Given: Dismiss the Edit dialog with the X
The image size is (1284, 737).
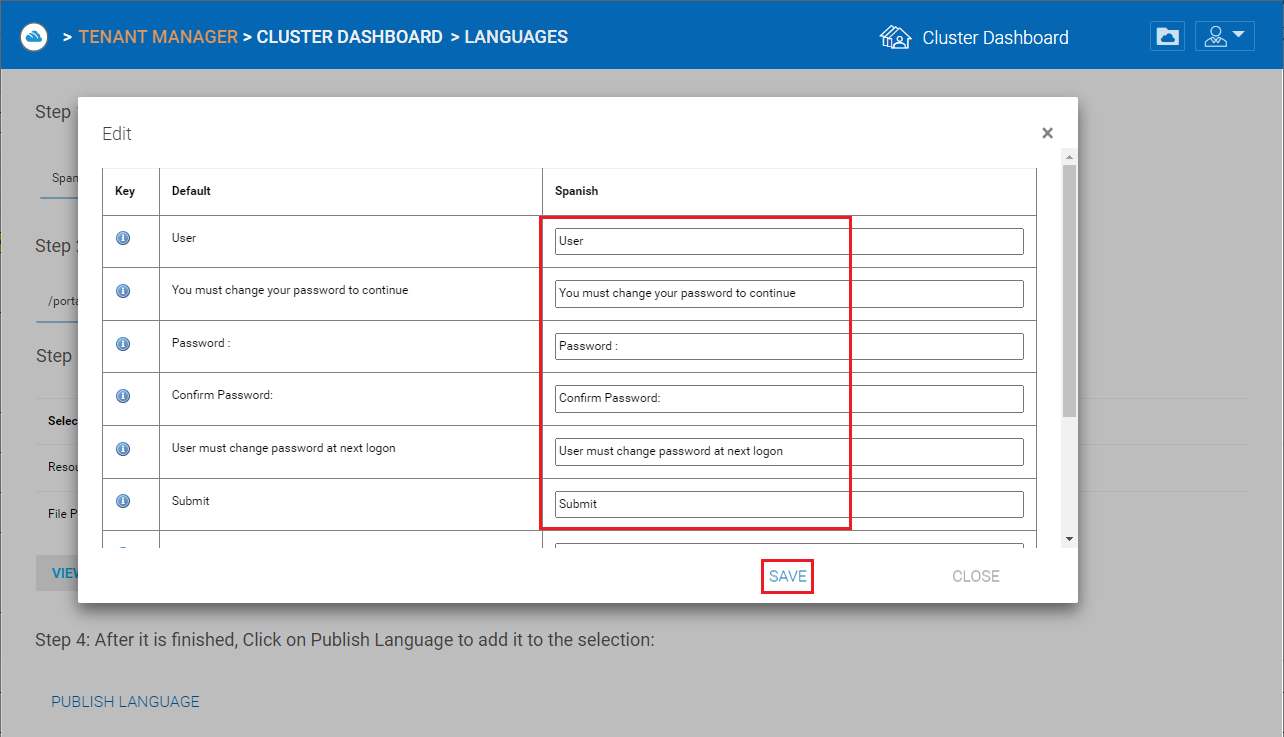Looking at the screenshot, I should point(1047,133).
